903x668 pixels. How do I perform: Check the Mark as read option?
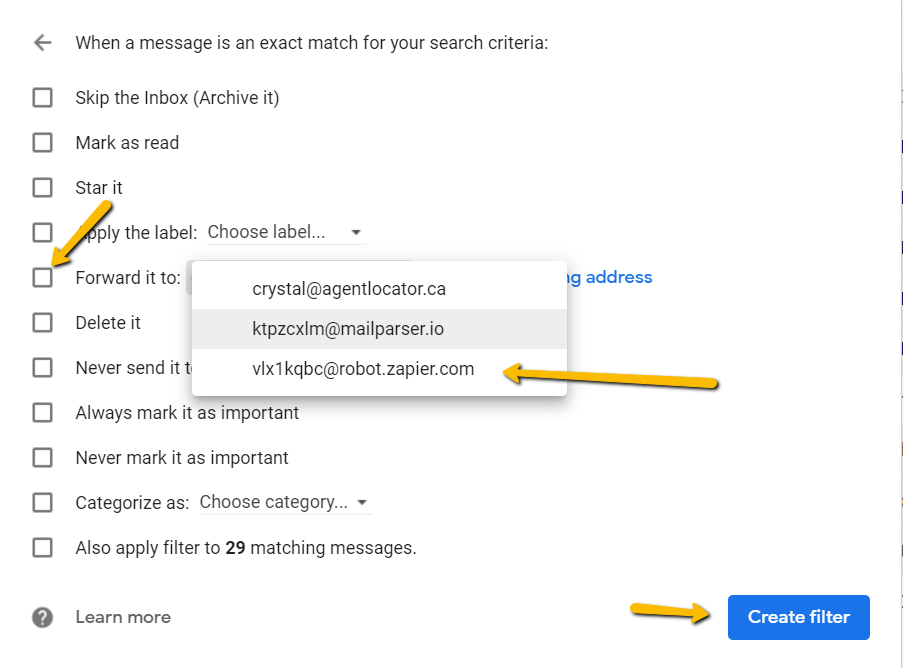43,143
